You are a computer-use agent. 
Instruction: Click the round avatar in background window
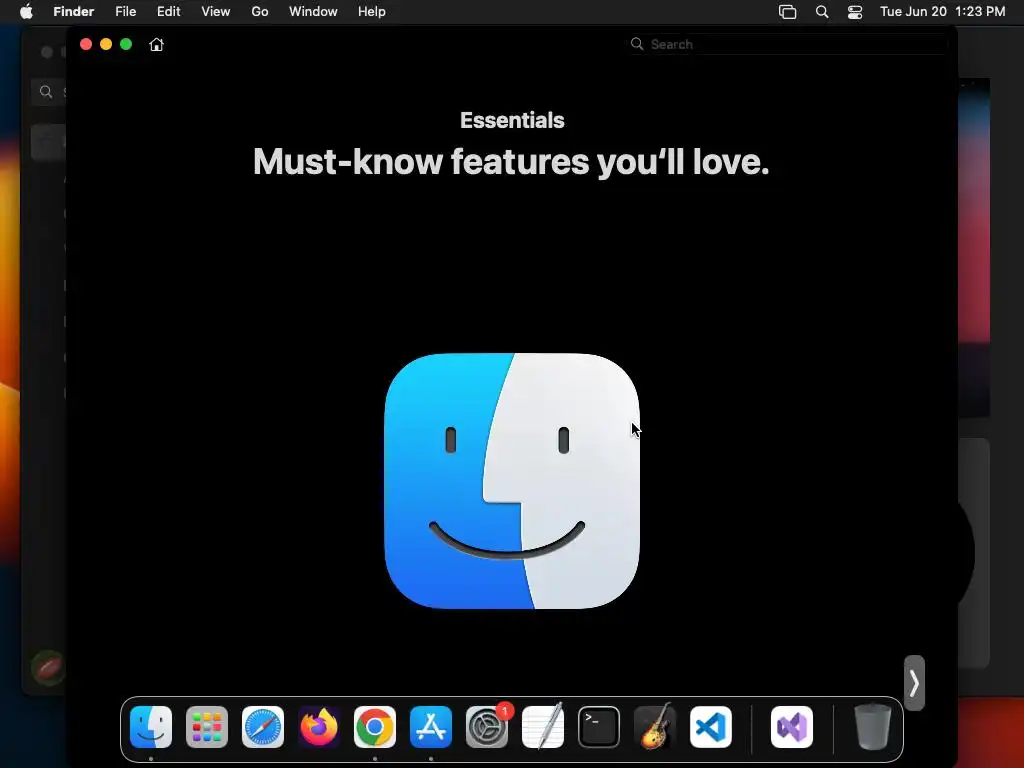[48, 667]
